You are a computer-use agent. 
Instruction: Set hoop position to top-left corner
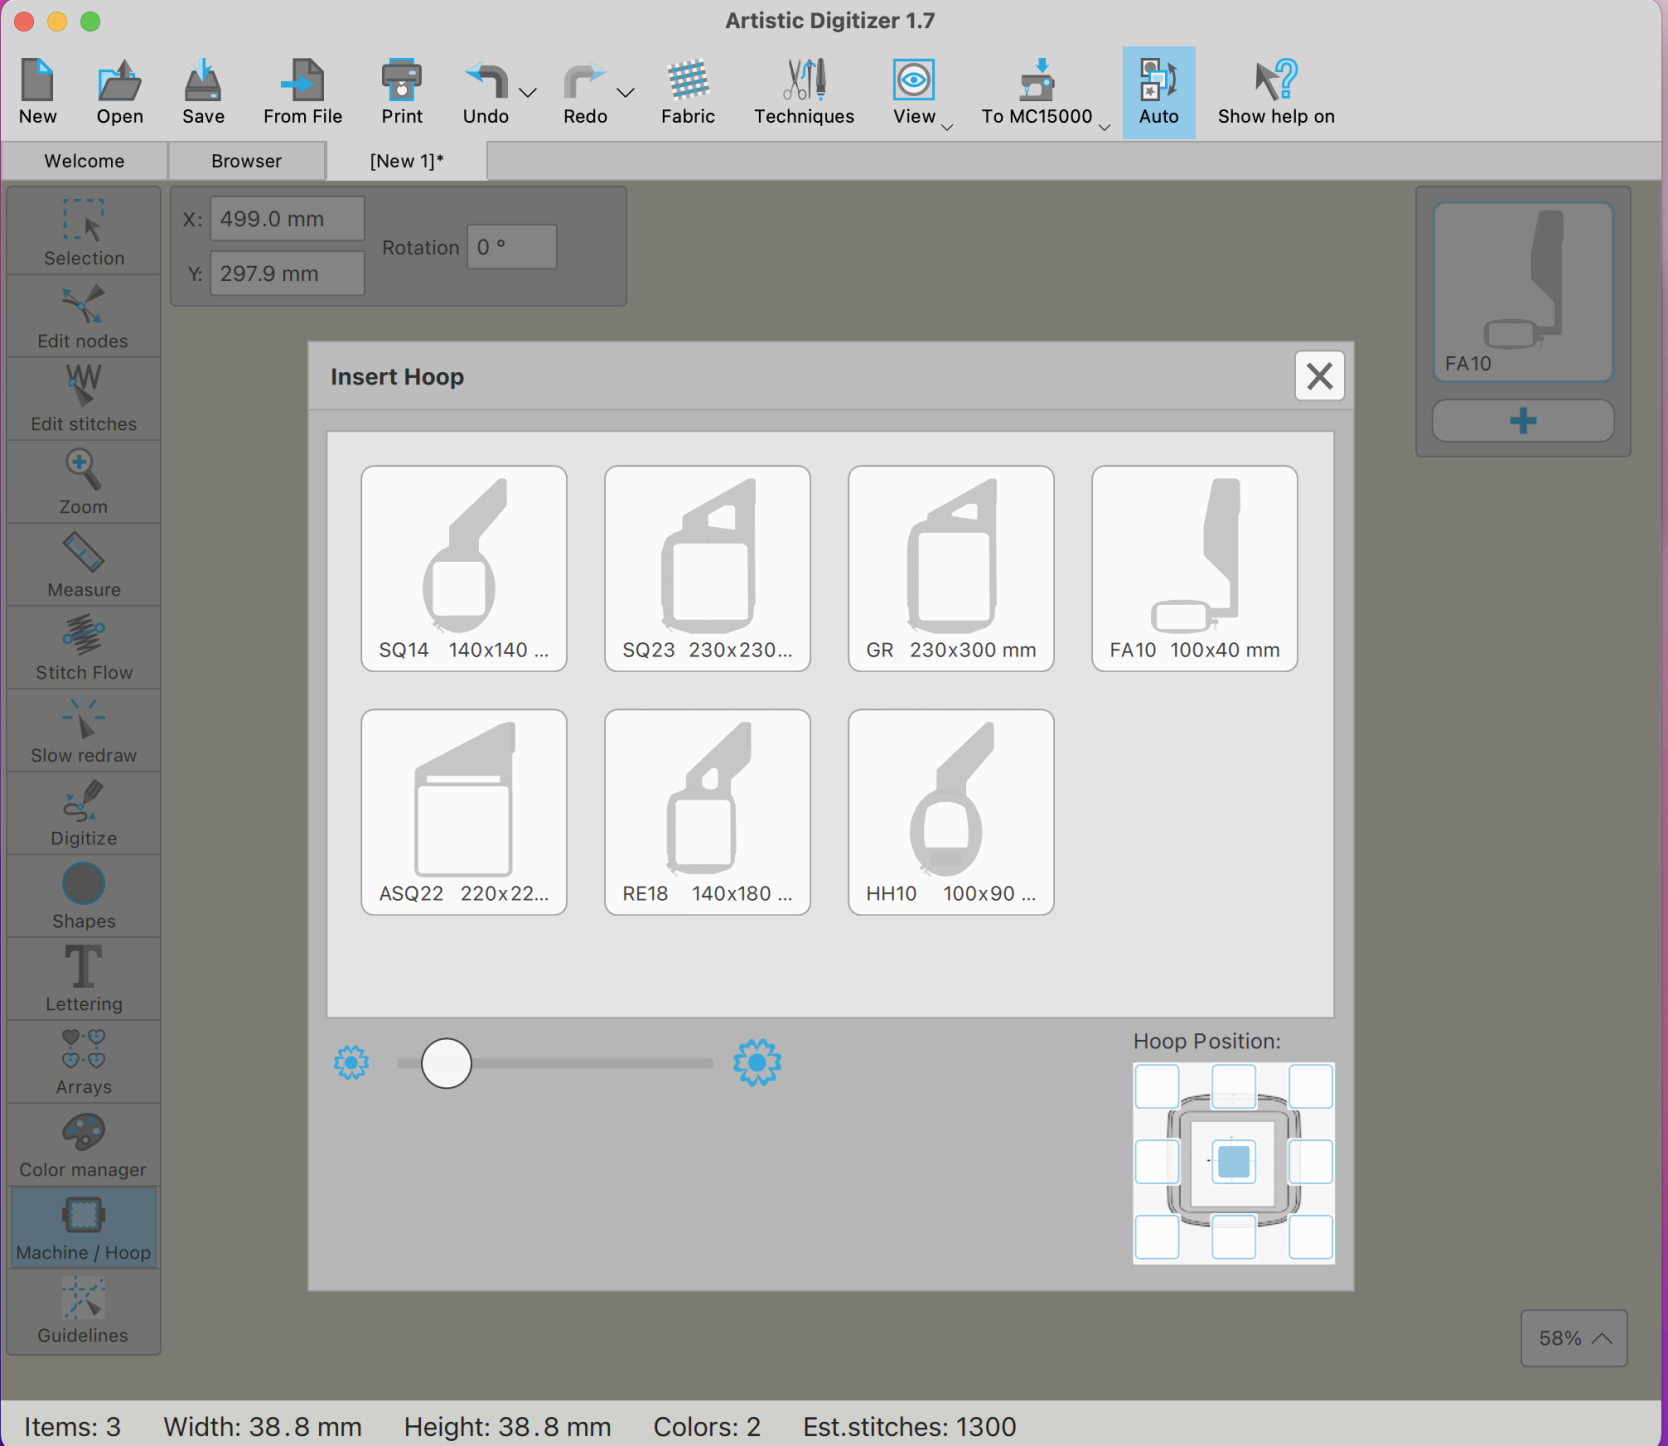(x=1157, y=1086)
